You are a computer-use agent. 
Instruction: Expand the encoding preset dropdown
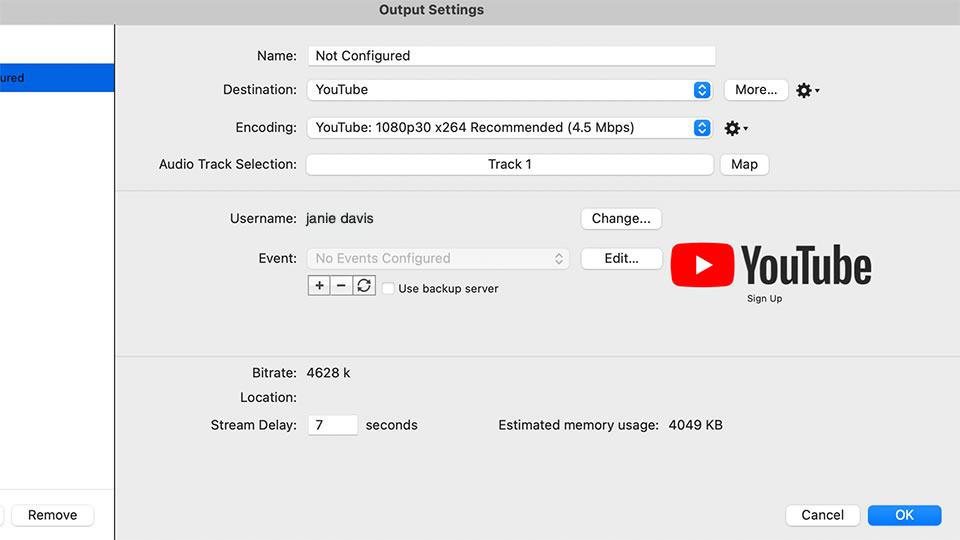509,127
